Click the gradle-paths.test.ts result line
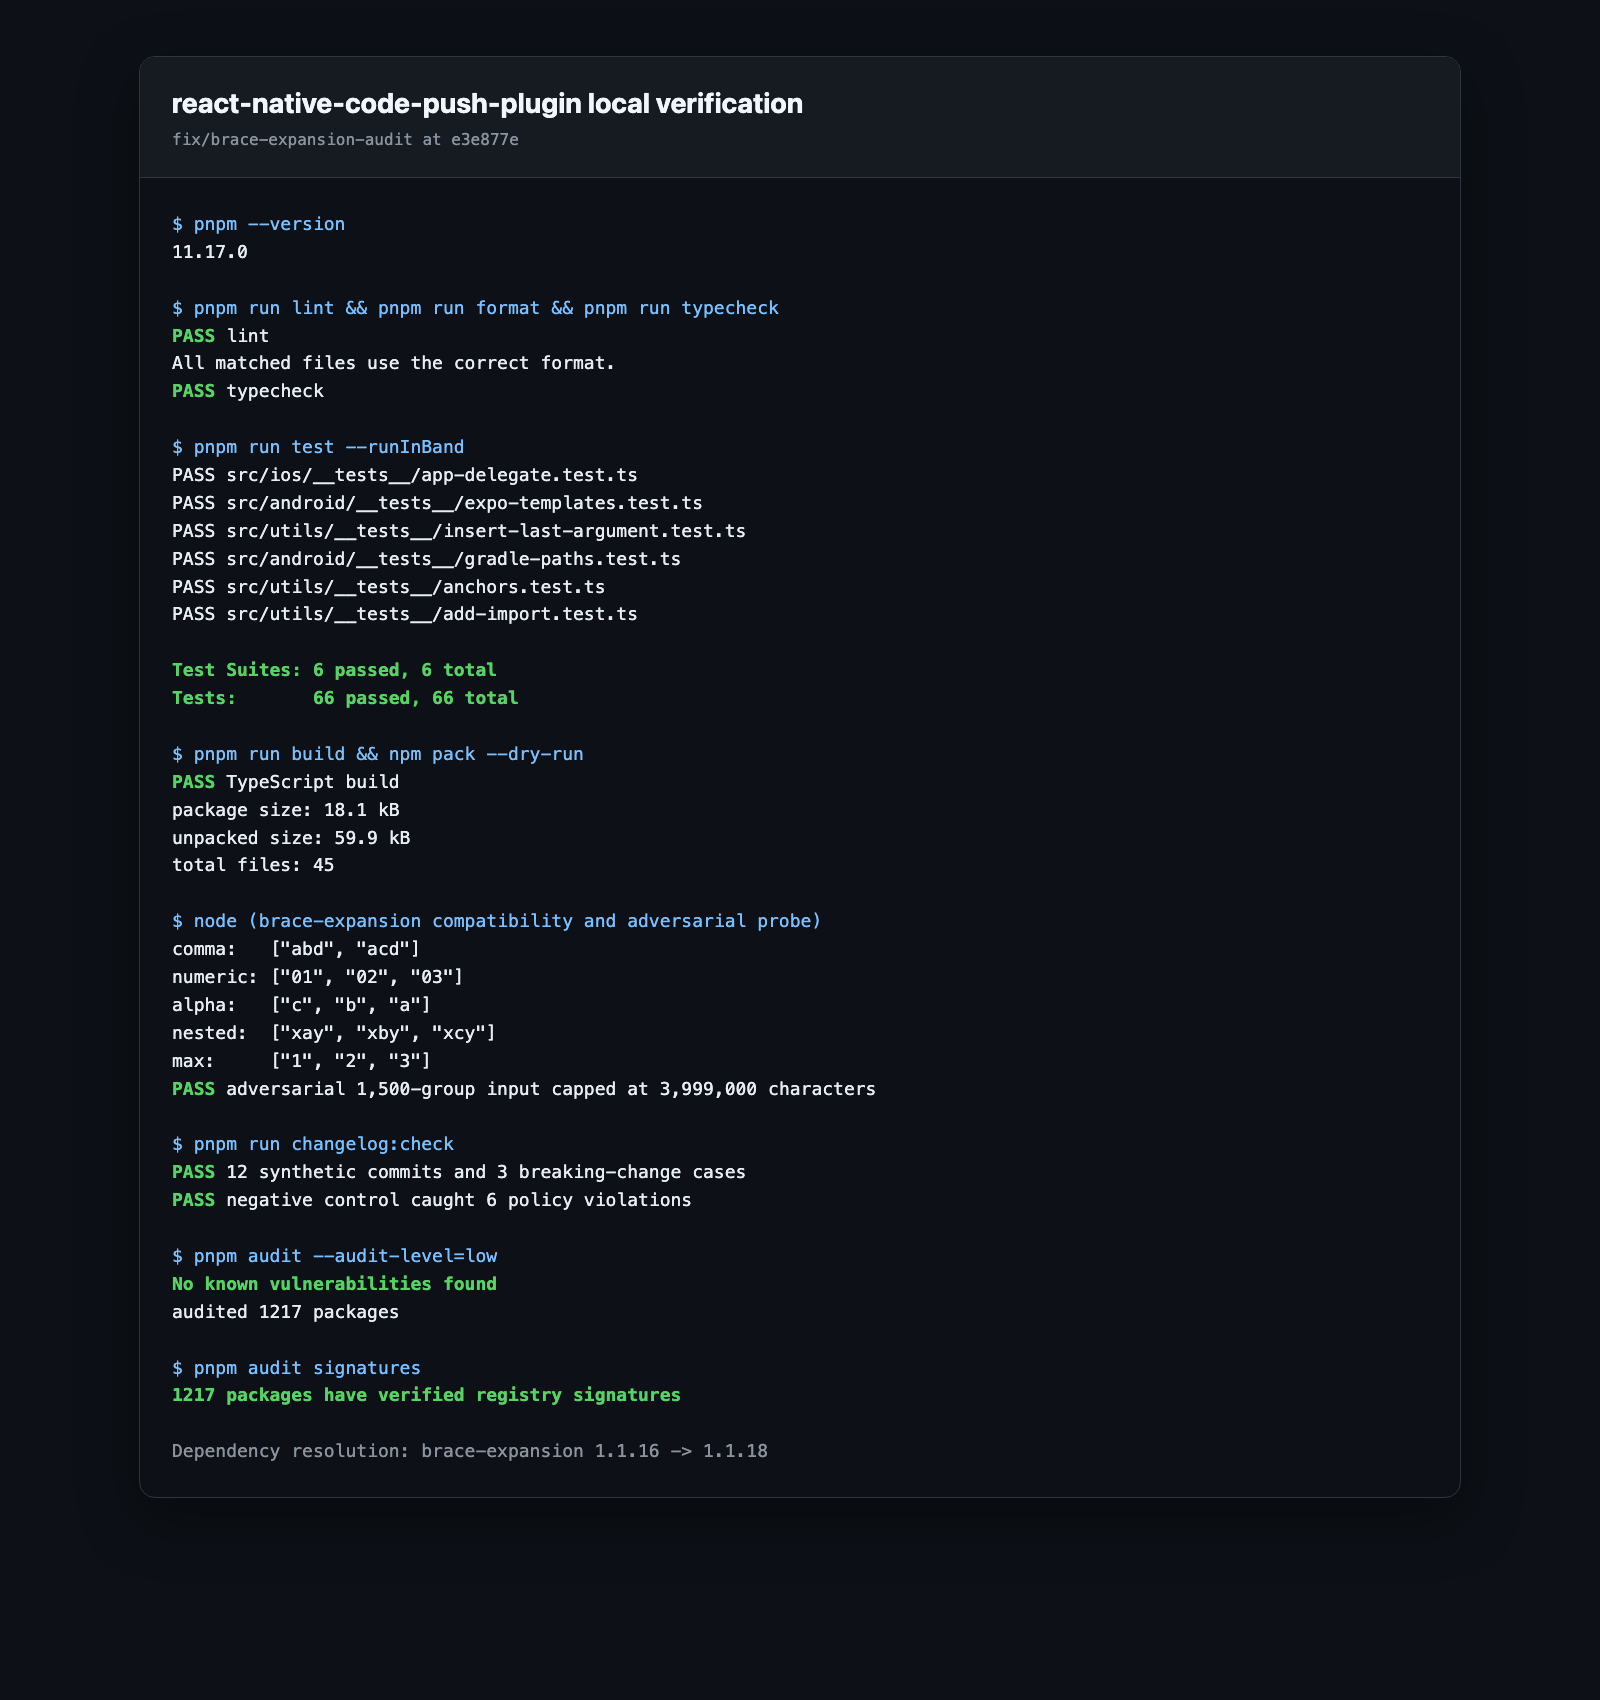Screen dimensions: 1600x1700 (x=426, y=559)
